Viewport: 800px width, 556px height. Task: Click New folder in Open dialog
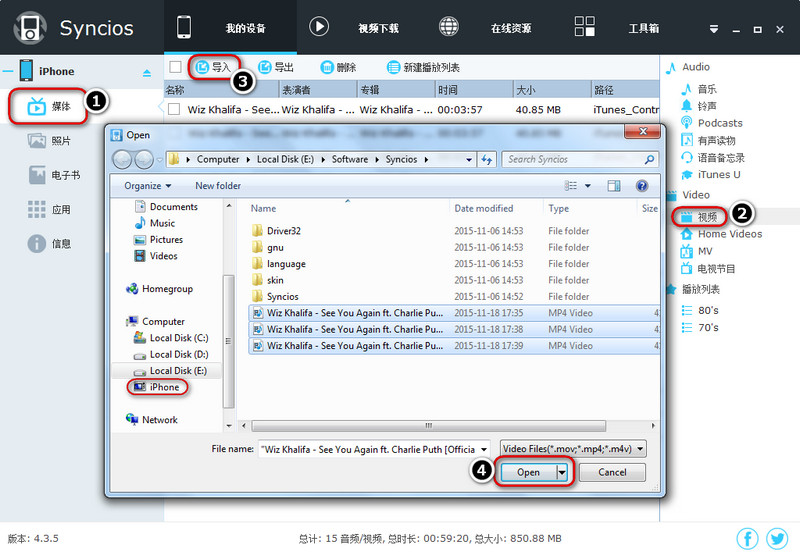[218, 186]
